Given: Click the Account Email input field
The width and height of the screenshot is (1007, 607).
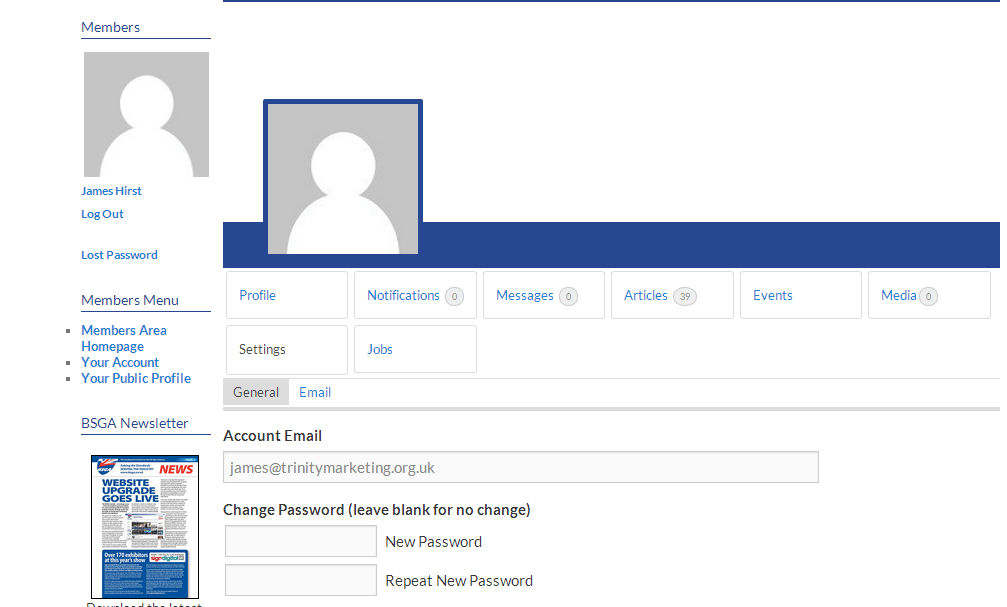Looking at the screenshot, I should click(521, 467).
